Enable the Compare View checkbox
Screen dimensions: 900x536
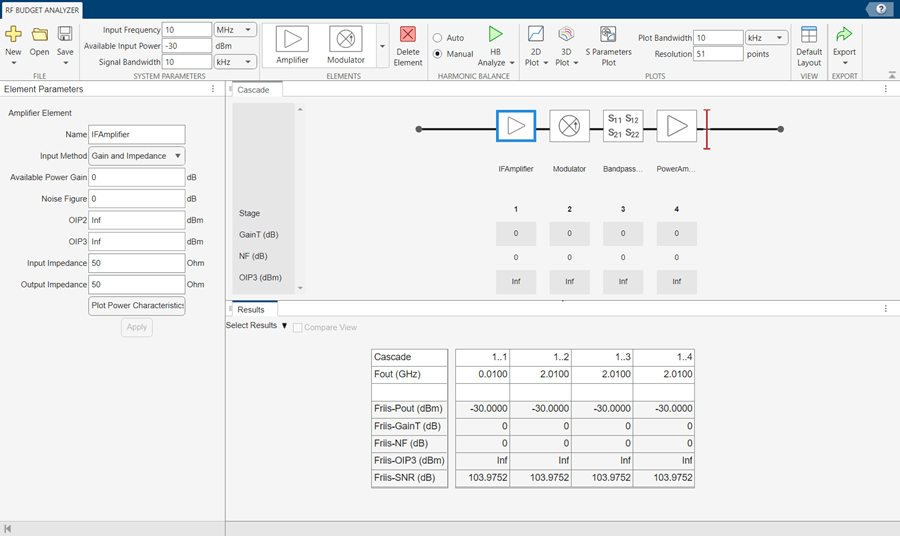tap(298, 327)
